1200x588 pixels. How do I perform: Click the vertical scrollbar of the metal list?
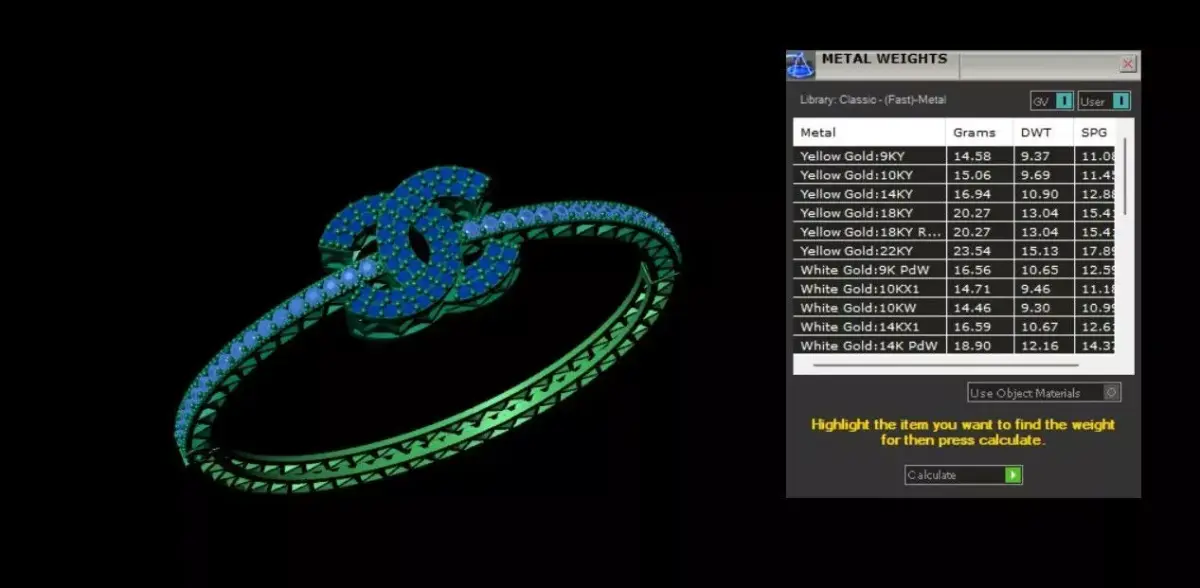(x=1125, y=176)
